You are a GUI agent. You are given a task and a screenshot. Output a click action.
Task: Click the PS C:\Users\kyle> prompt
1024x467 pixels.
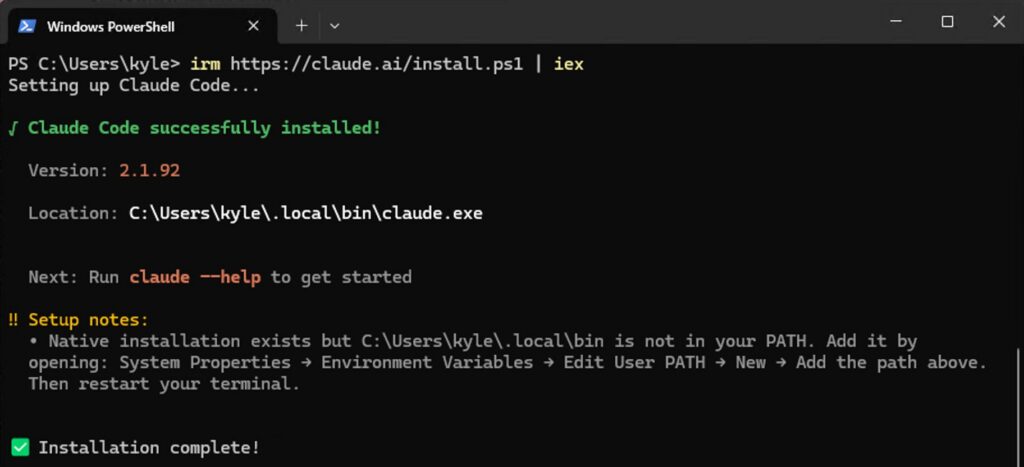(x=93, y=64)
